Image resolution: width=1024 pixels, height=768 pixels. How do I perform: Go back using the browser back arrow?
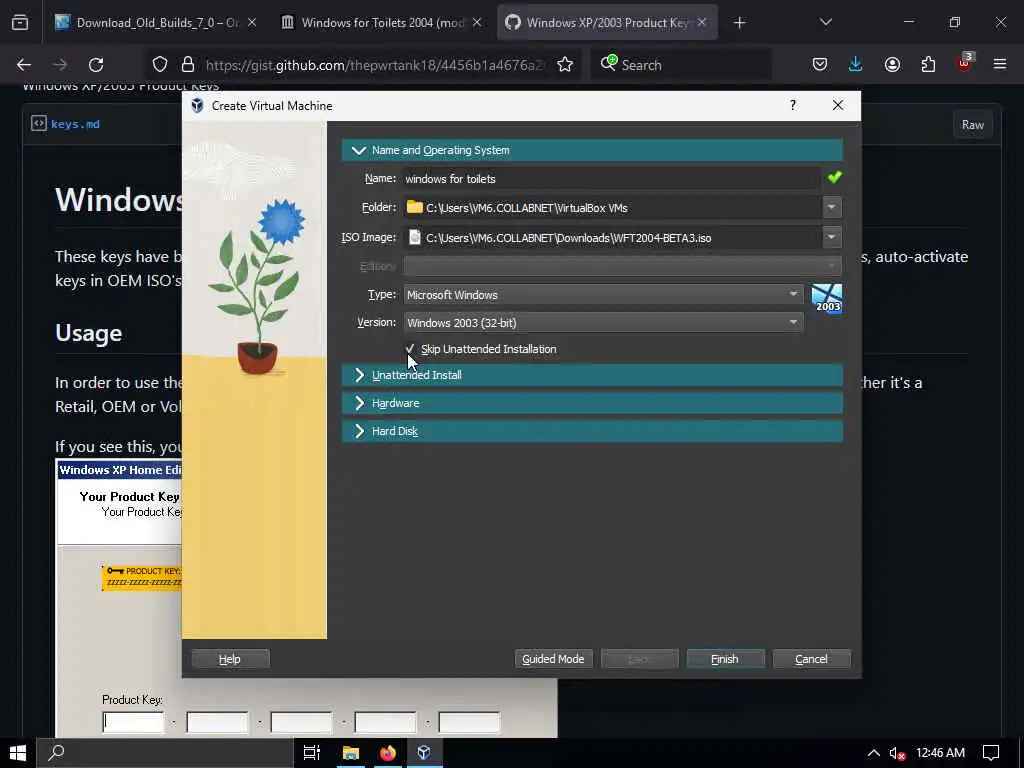[x=24, y=65]
